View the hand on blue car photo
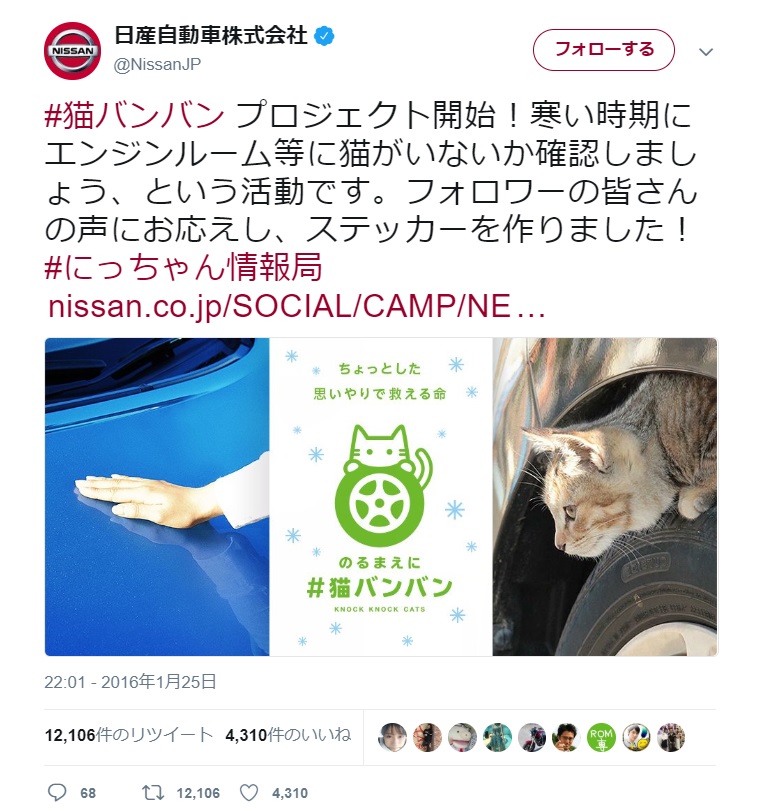The height and width of the screenshot is (811, 761). click(x=157, y=497)
